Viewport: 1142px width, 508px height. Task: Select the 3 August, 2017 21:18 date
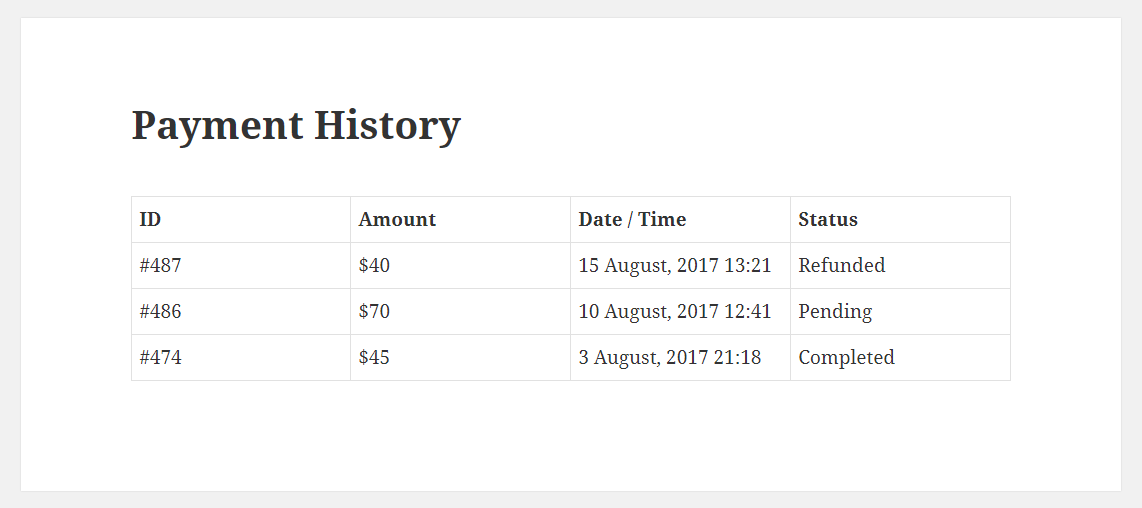point(670,357)
